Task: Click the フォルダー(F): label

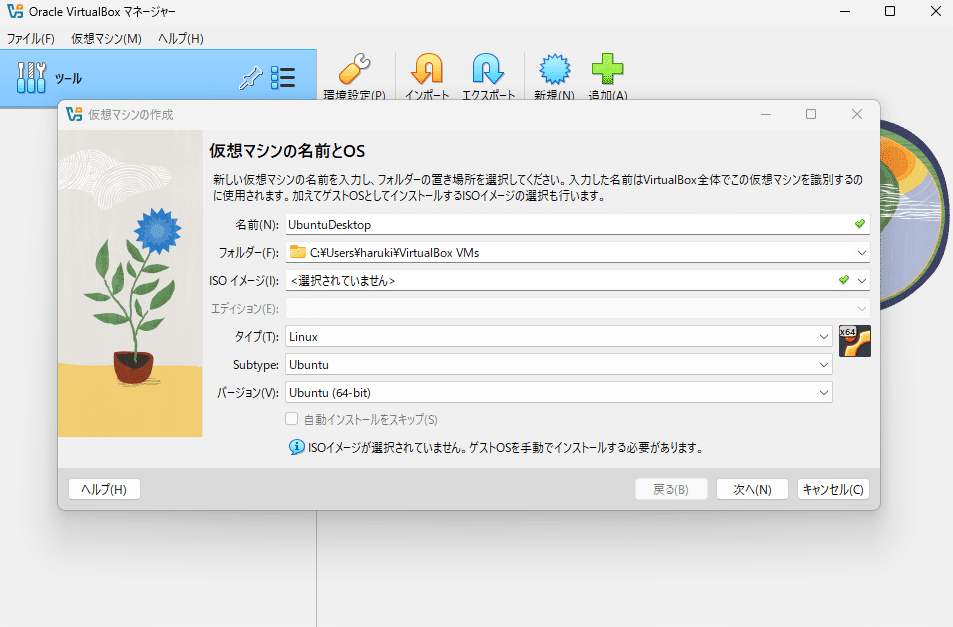Action: [249, 253]
